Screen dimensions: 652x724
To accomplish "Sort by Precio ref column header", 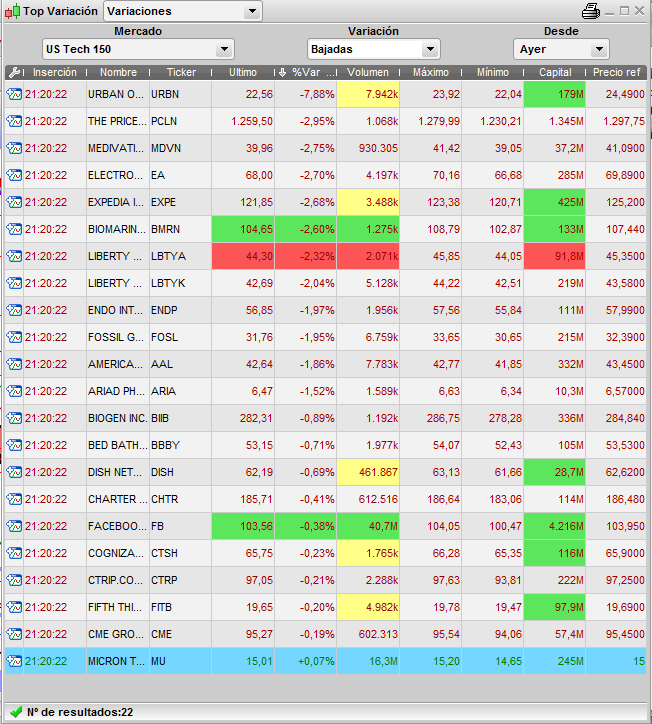I will [616, 72].
